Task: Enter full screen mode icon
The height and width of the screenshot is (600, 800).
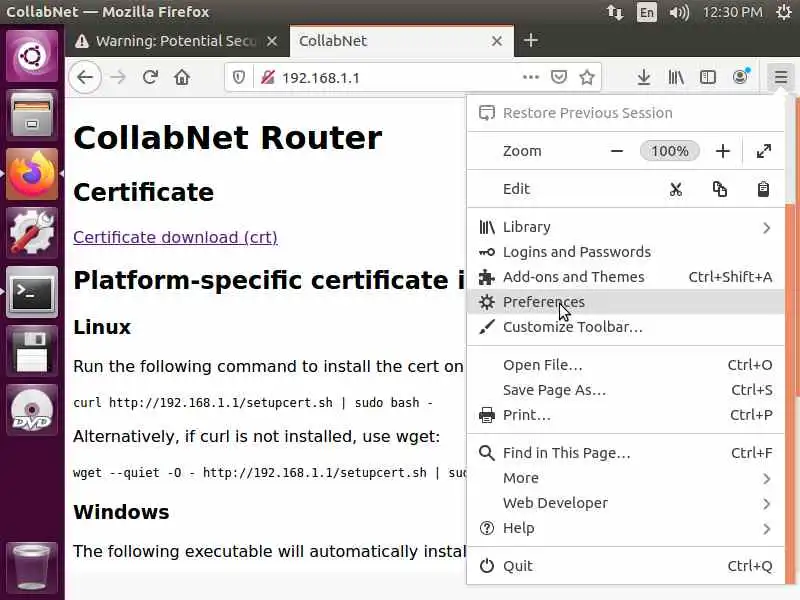Action: 764,151
